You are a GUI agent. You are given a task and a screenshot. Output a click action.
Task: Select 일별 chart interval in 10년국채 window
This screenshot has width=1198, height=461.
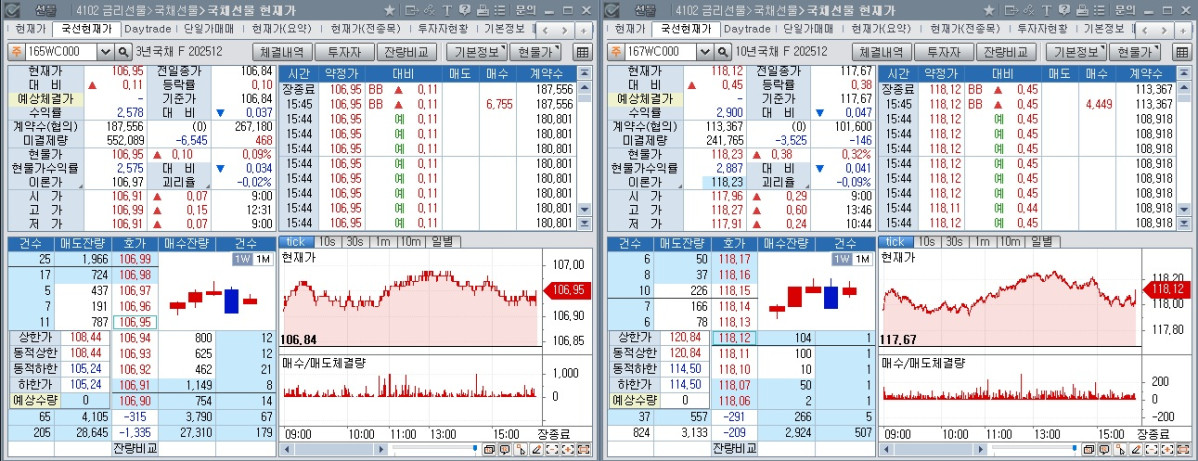[1041, 242]
